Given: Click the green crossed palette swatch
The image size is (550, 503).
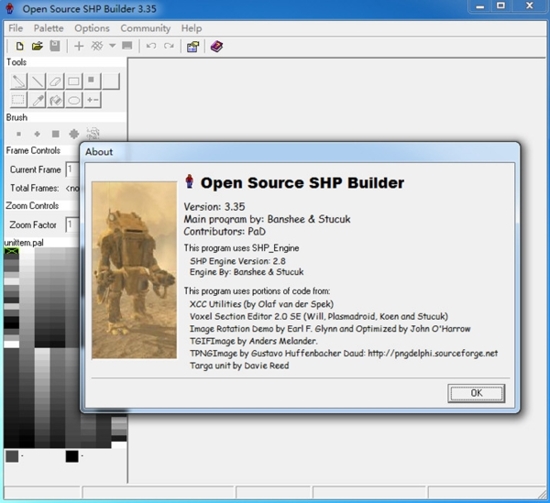Looking at the screenshot, I should pos(12,251).
